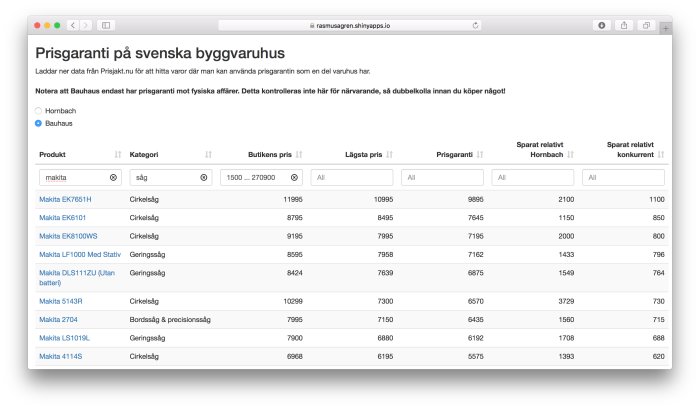This screenshot has height=409, width=700.
Task: Click the Lägsta pris filter field
Action: coord(352,178)
